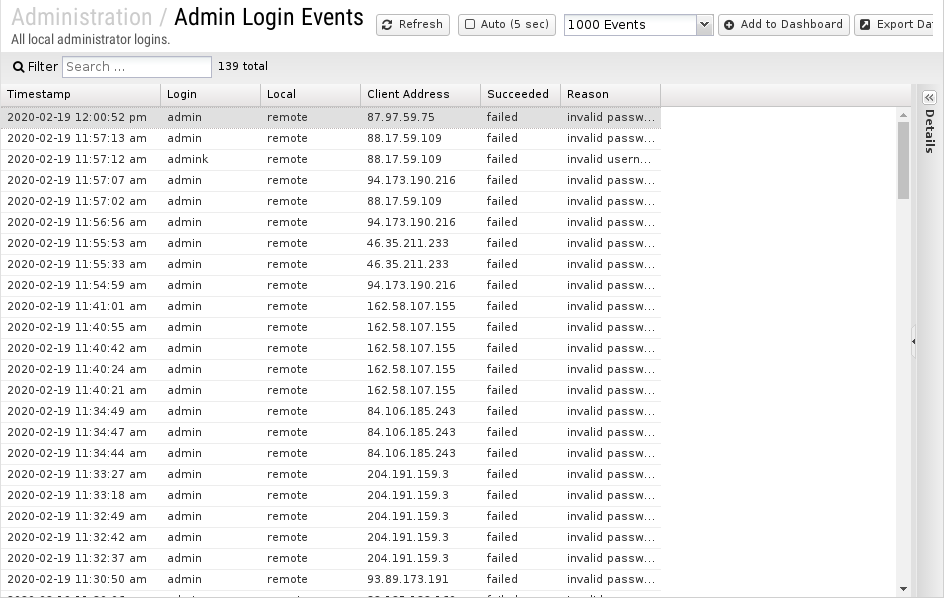The image size is (944, 598).
Task: Select row with timestamp 11:55:53 am
Action: pos(331,244)
